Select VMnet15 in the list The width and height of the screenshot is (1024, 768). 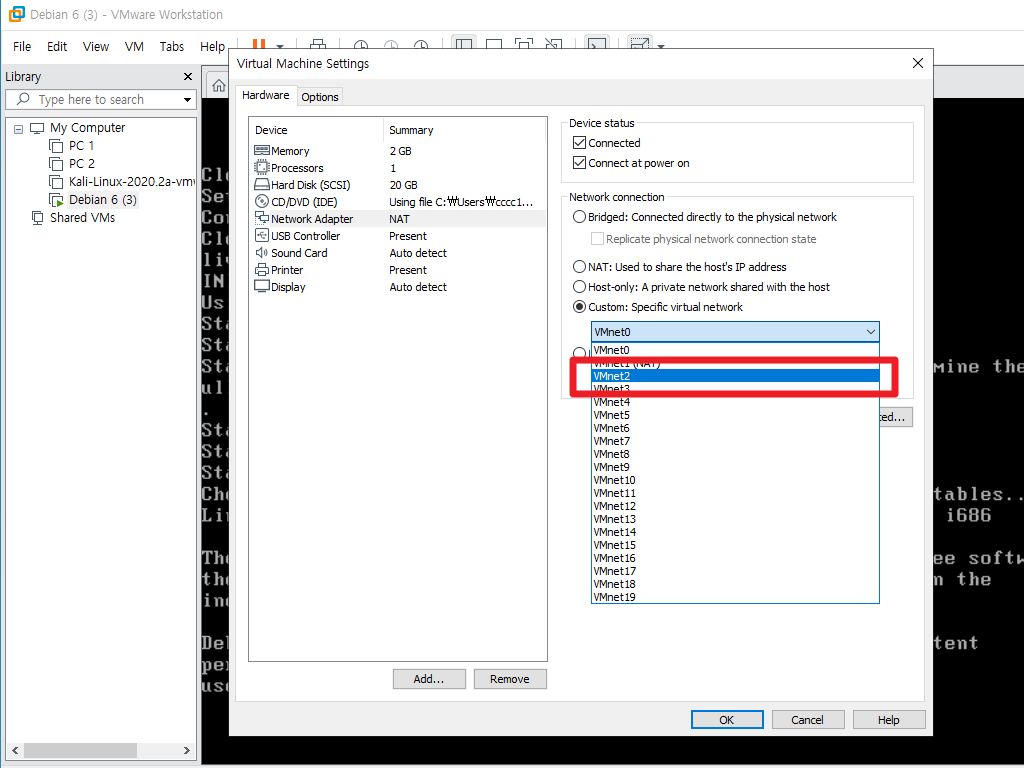(x=735, y=545)
